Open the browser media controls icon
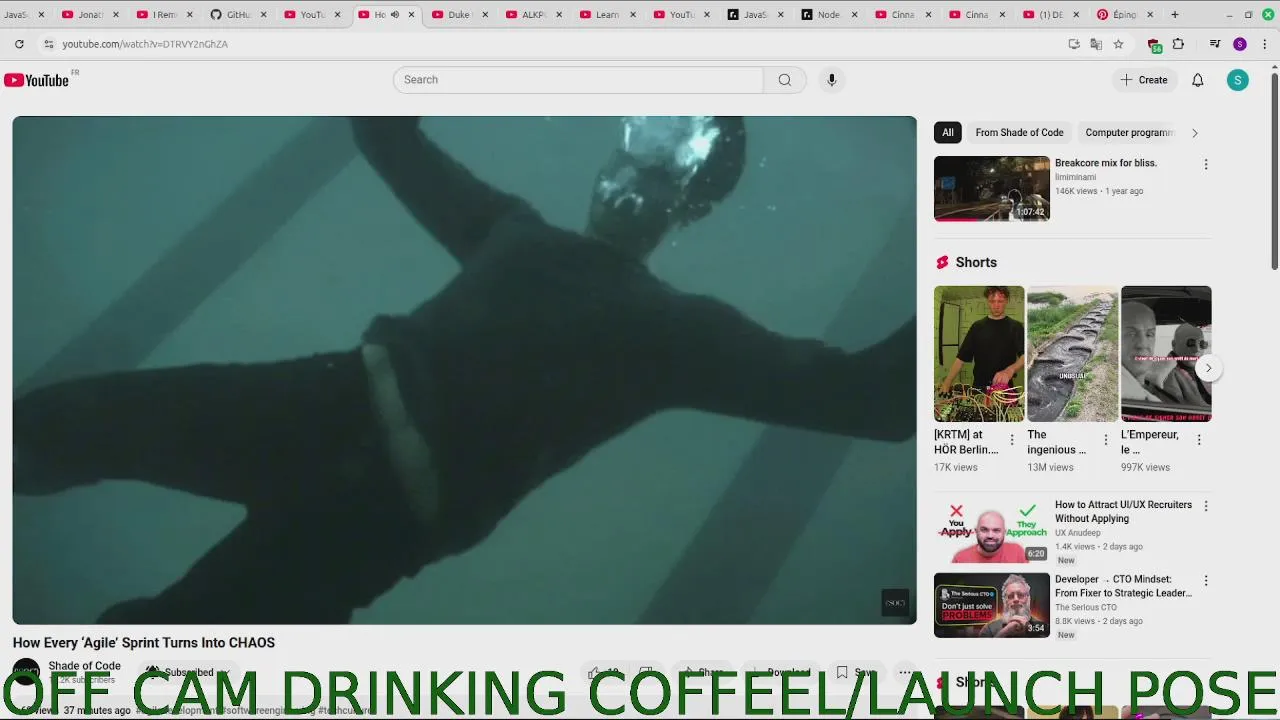Viewport: 1280px width, 720px height. (1215, 44)
